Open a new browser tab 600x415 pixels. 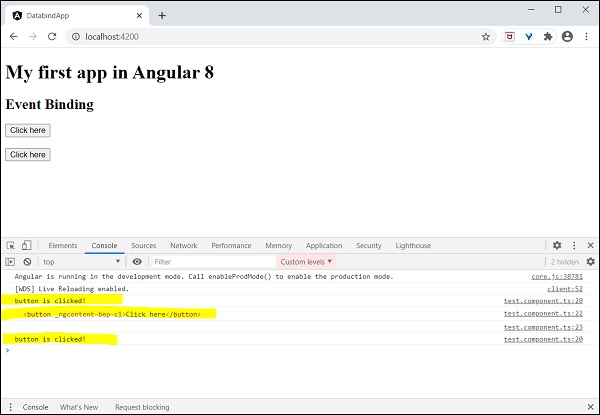coord(162,16)
